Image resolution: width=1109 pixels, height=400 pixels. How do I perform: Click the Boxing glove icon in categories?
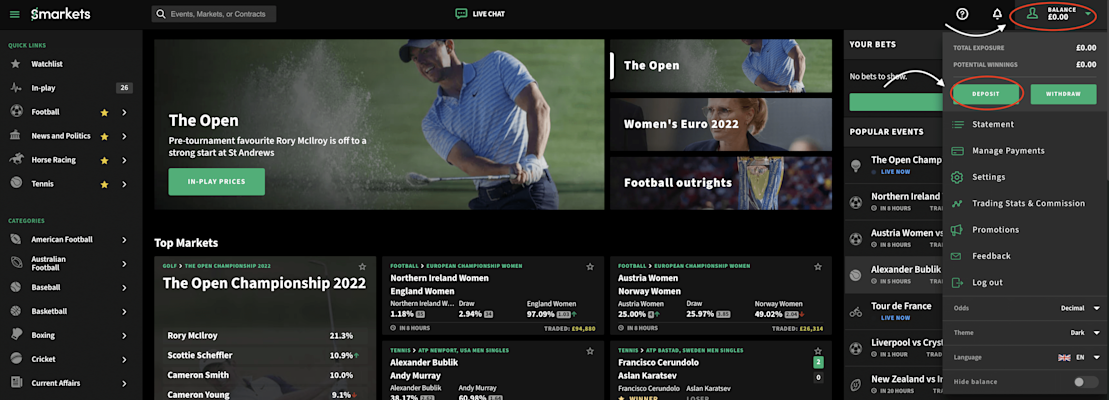[16, 335]
